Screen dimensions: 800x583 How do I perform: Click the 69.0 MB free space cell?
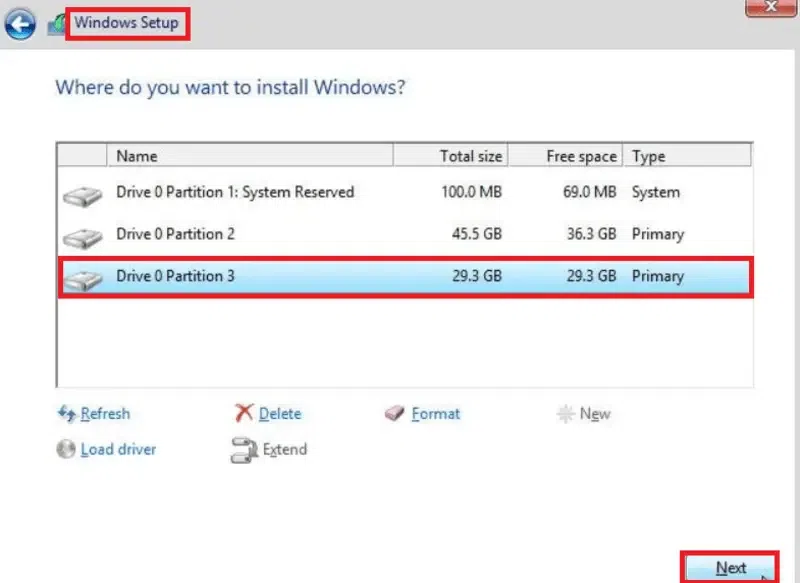point(589,192)
